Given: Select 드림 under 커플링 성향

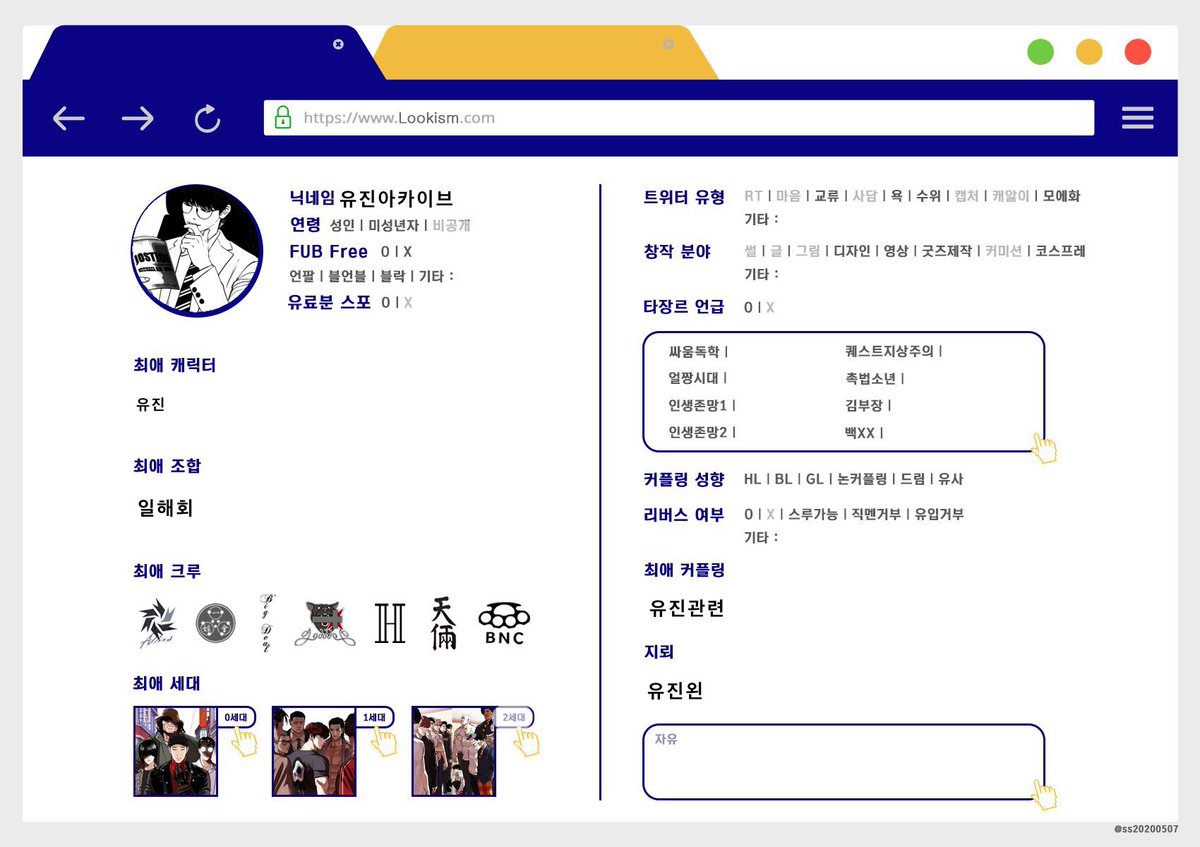Looking at the screenshot, I should [912, 479].
